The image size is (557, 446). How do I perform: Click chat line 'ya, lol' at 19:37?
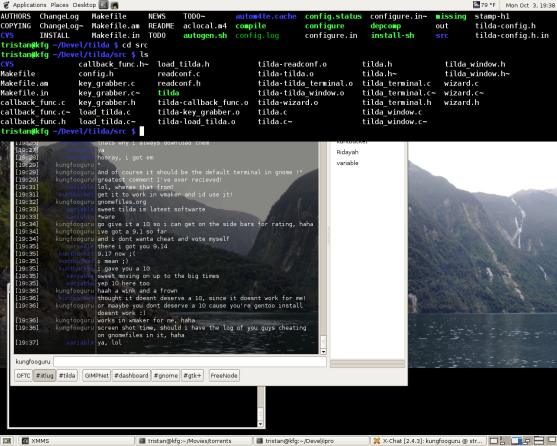[x=109, y=343]
